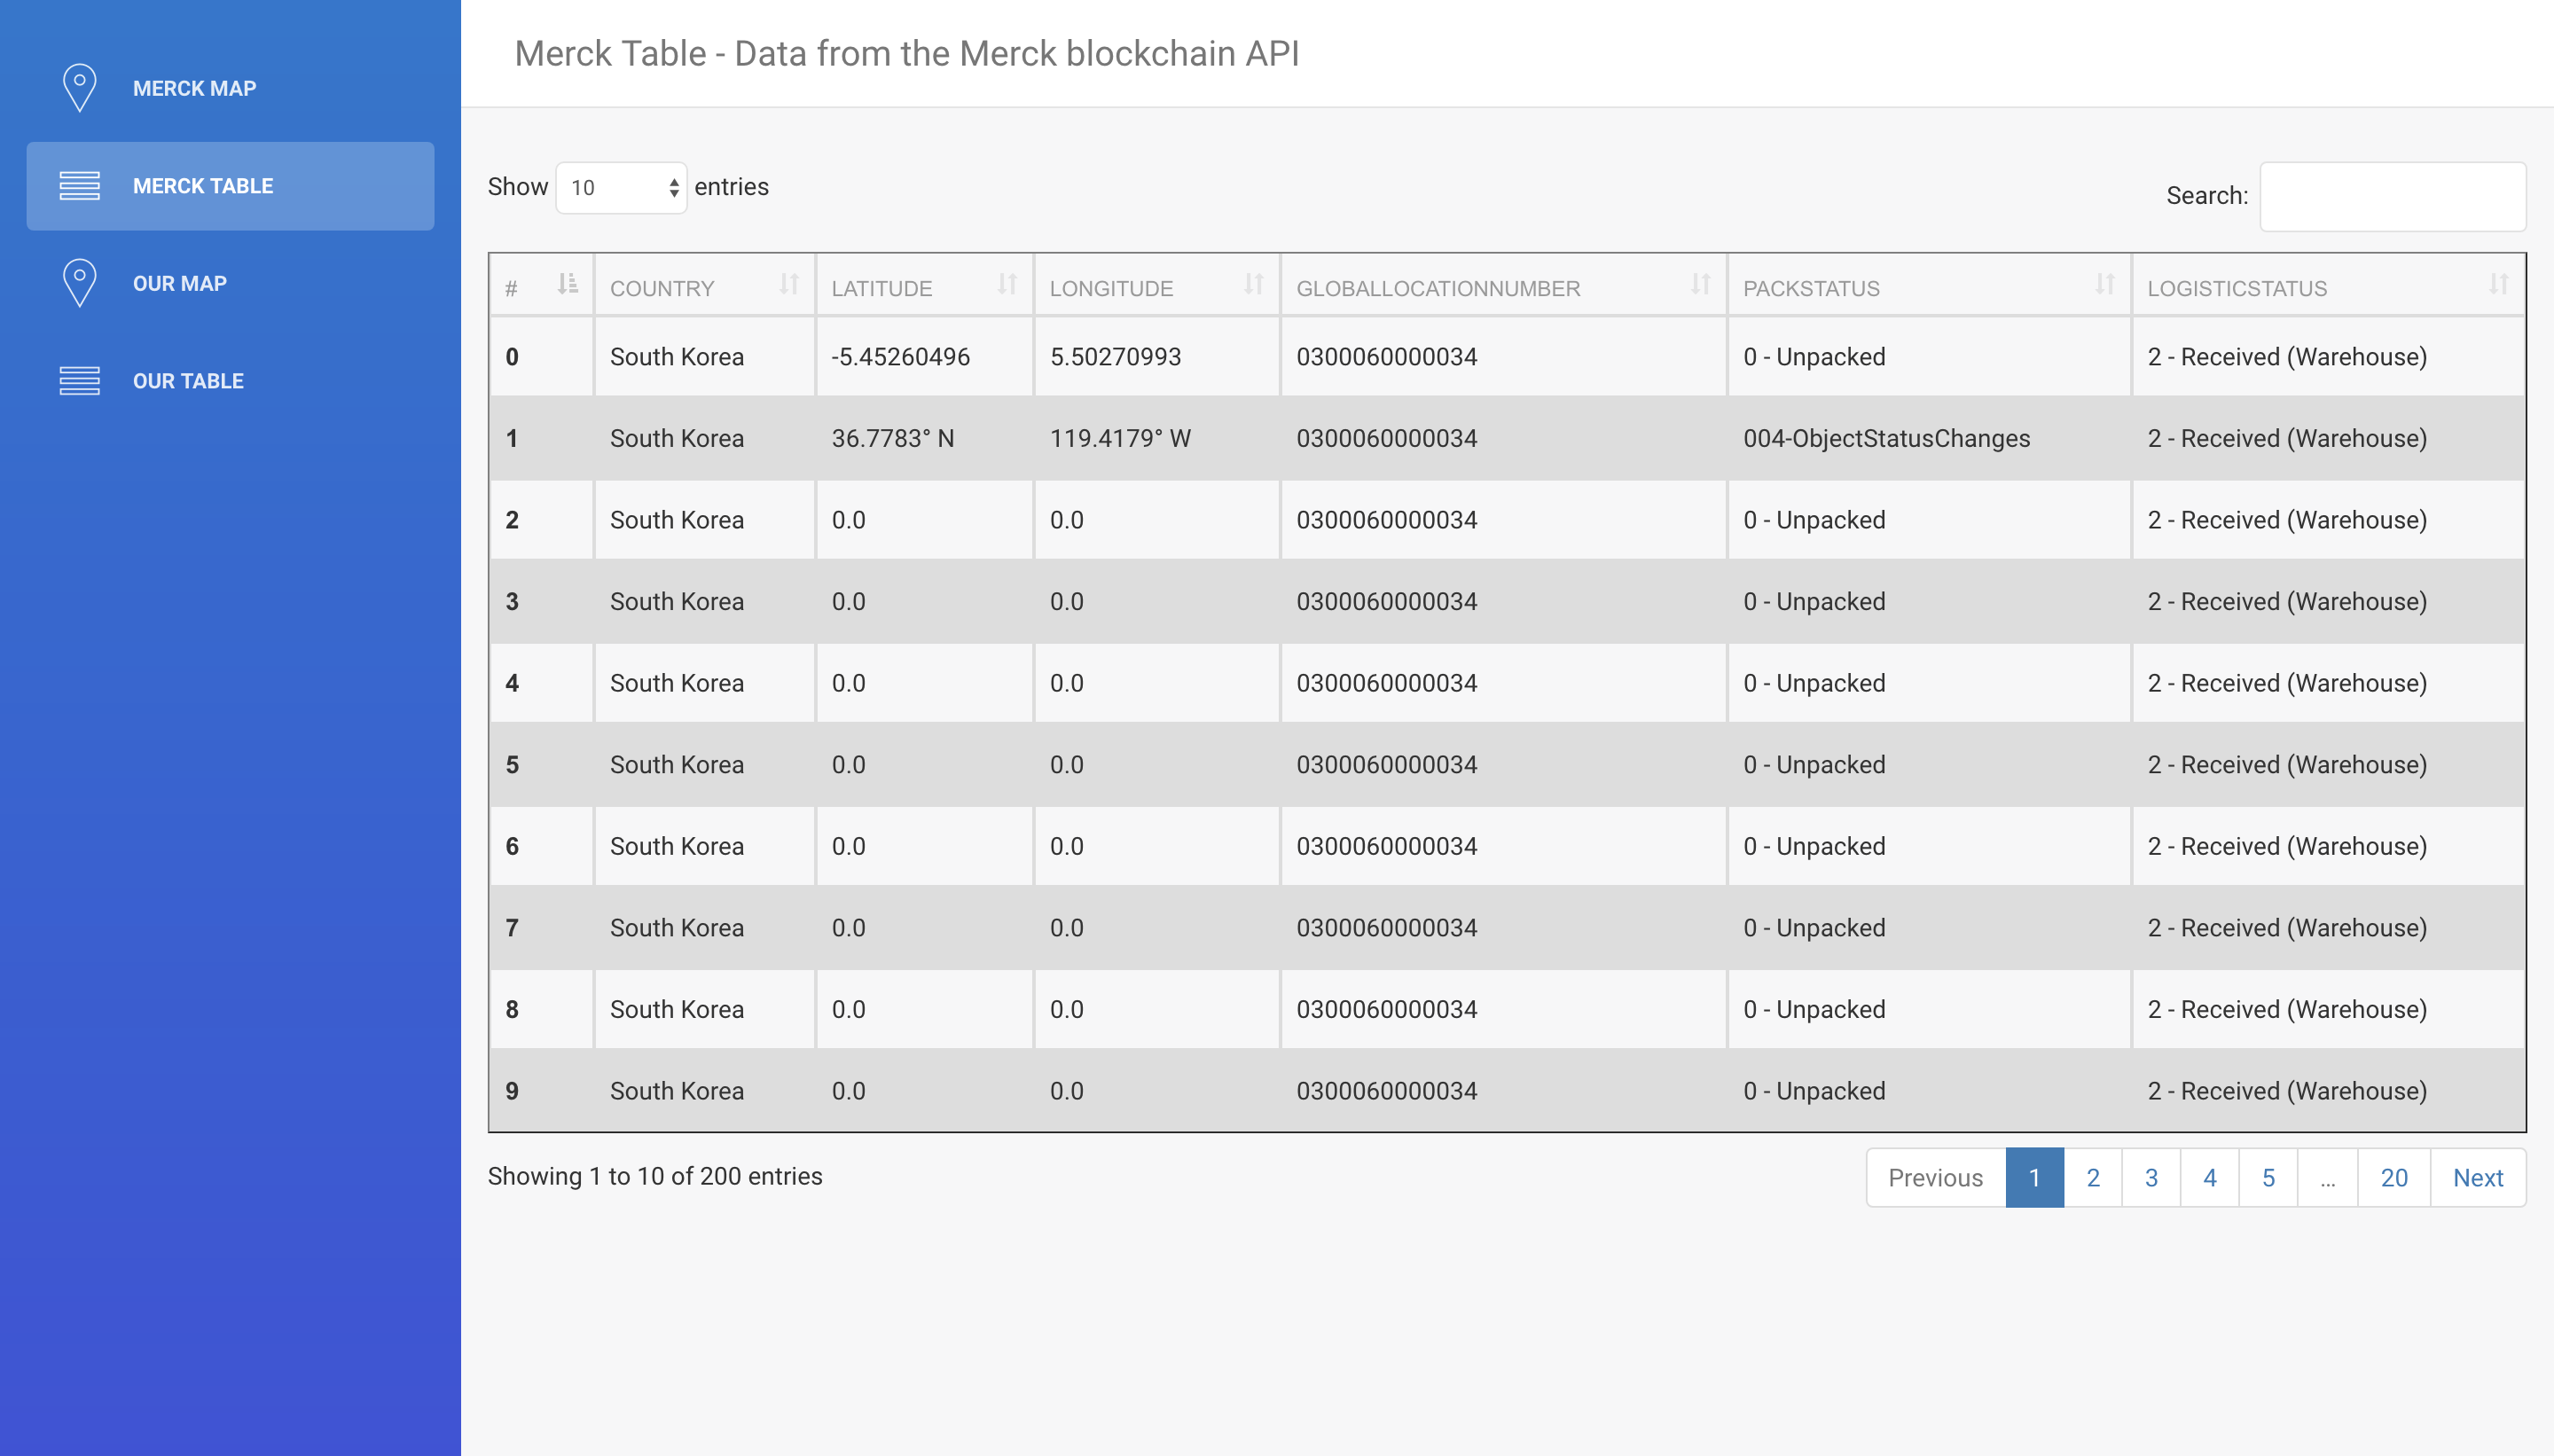Sort table by Latitude column arrows
The width and height of the screenshot is (2554, 1456).
point(1007,285)
